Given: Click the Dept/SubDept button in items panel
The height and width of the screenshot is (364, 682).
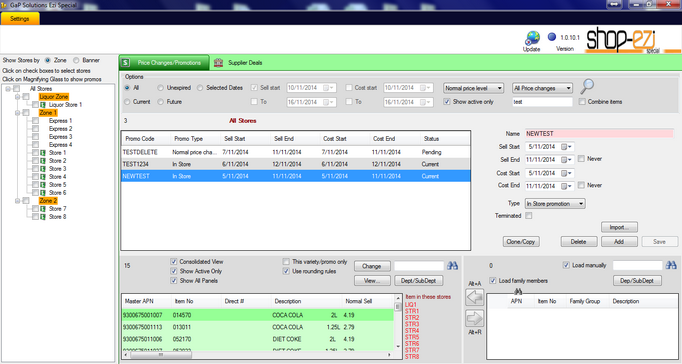Looking at the screenshot, I should tap(418, 281).
